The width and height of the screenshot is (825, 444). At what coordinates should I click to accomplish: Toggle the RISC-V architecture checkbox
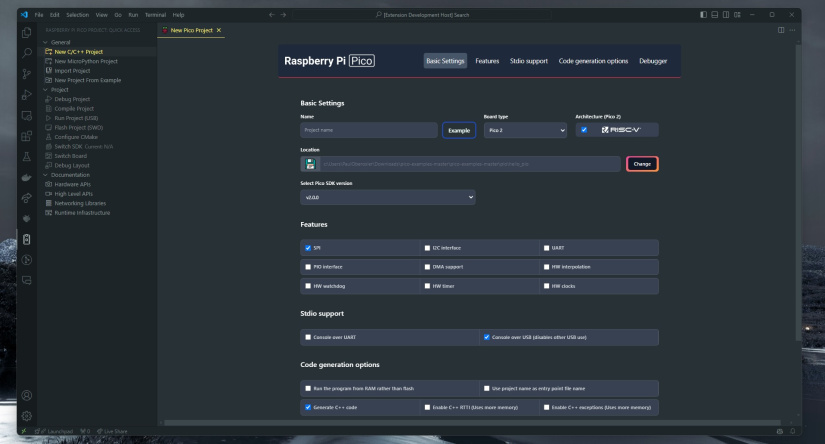click(585, 130)
